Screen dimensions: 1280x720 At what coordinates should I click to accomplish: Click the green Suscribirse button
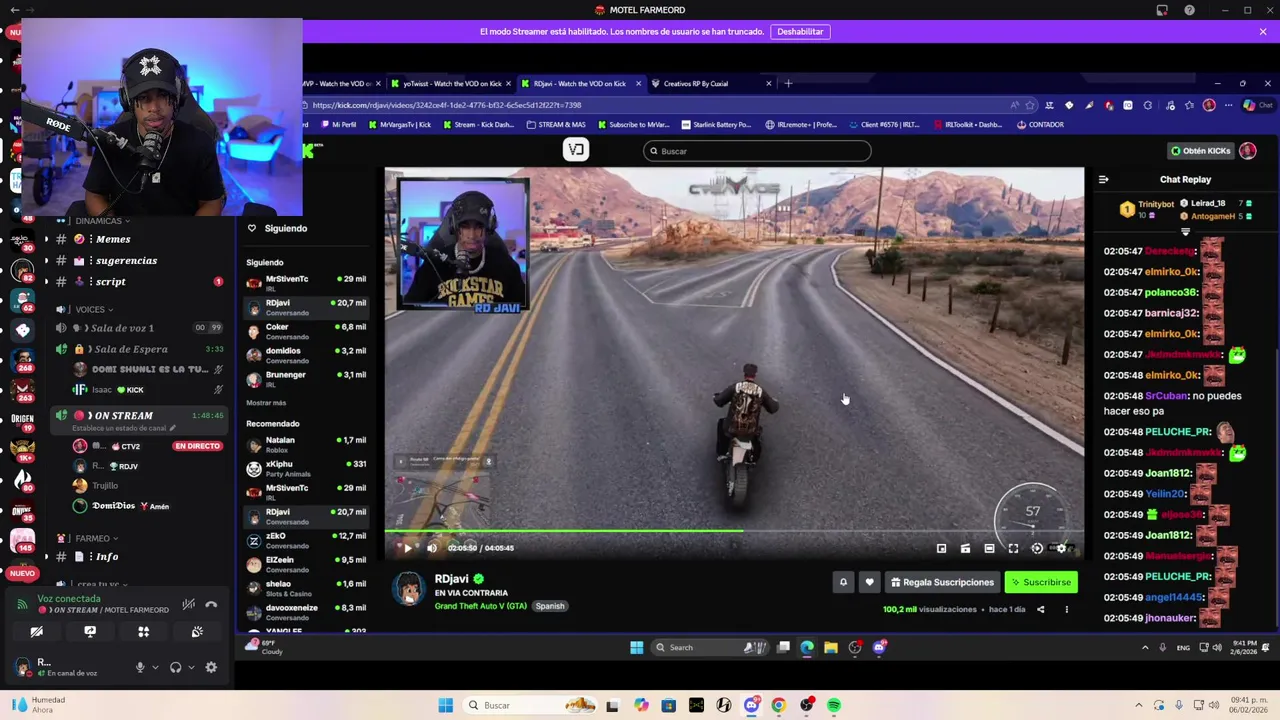[x=1041, y=582]
